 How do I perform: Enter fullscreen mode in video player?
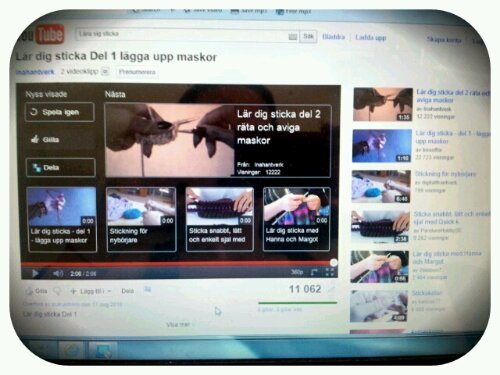[329, 272]
